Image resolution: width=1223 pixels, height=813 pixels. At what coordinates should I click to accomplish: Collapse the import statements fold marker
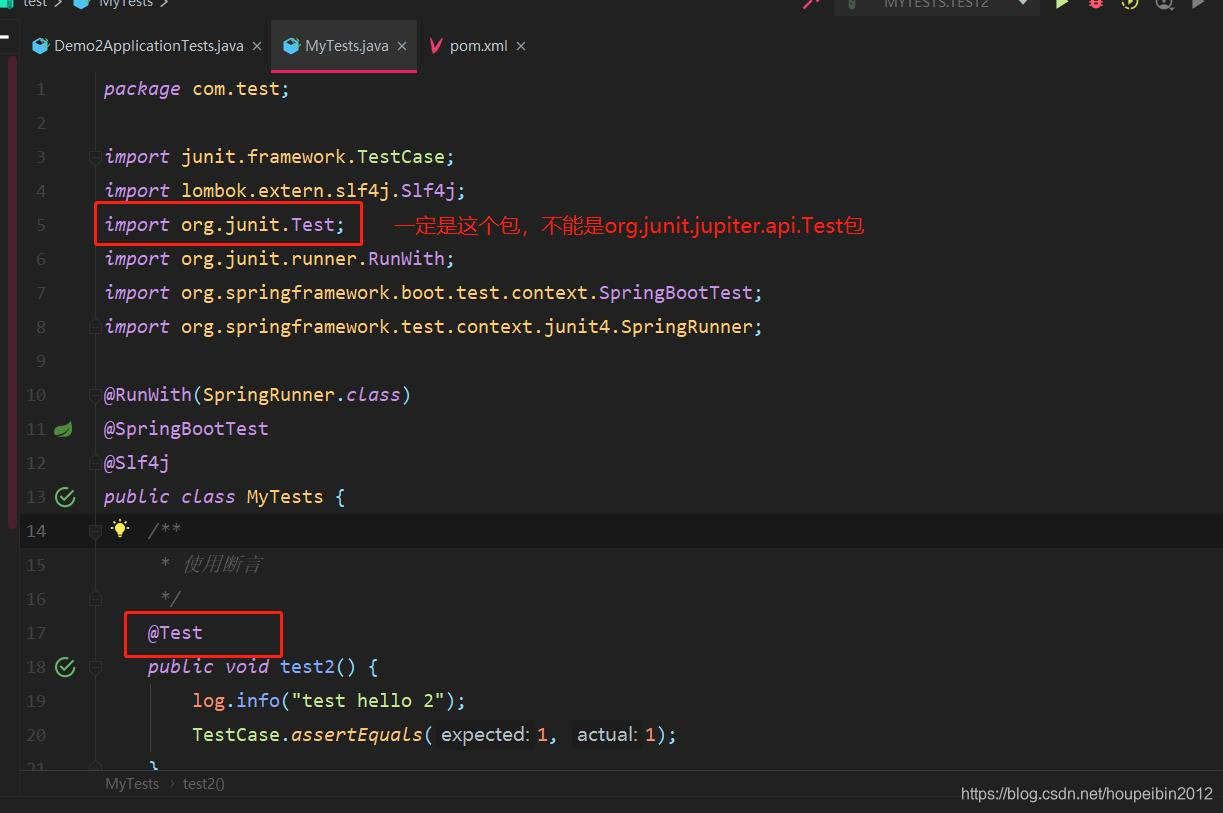click(x=95, y=157)
